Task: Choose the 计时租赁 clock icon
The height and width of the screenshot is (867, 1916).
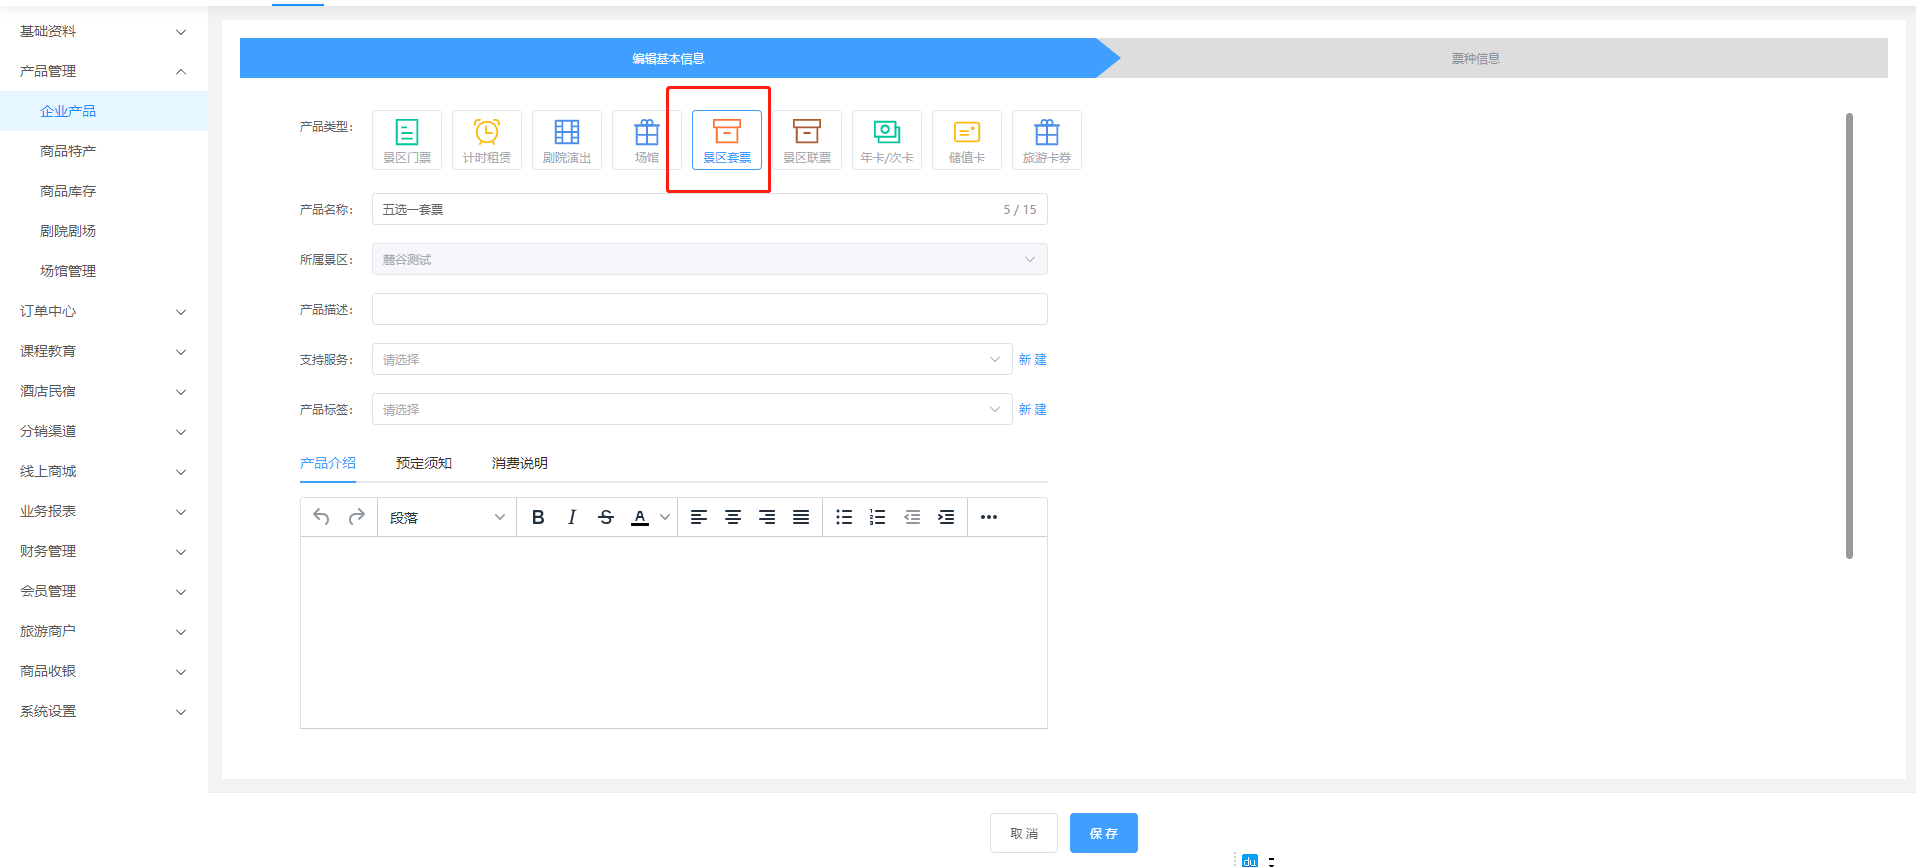Action: pos(487,140)
